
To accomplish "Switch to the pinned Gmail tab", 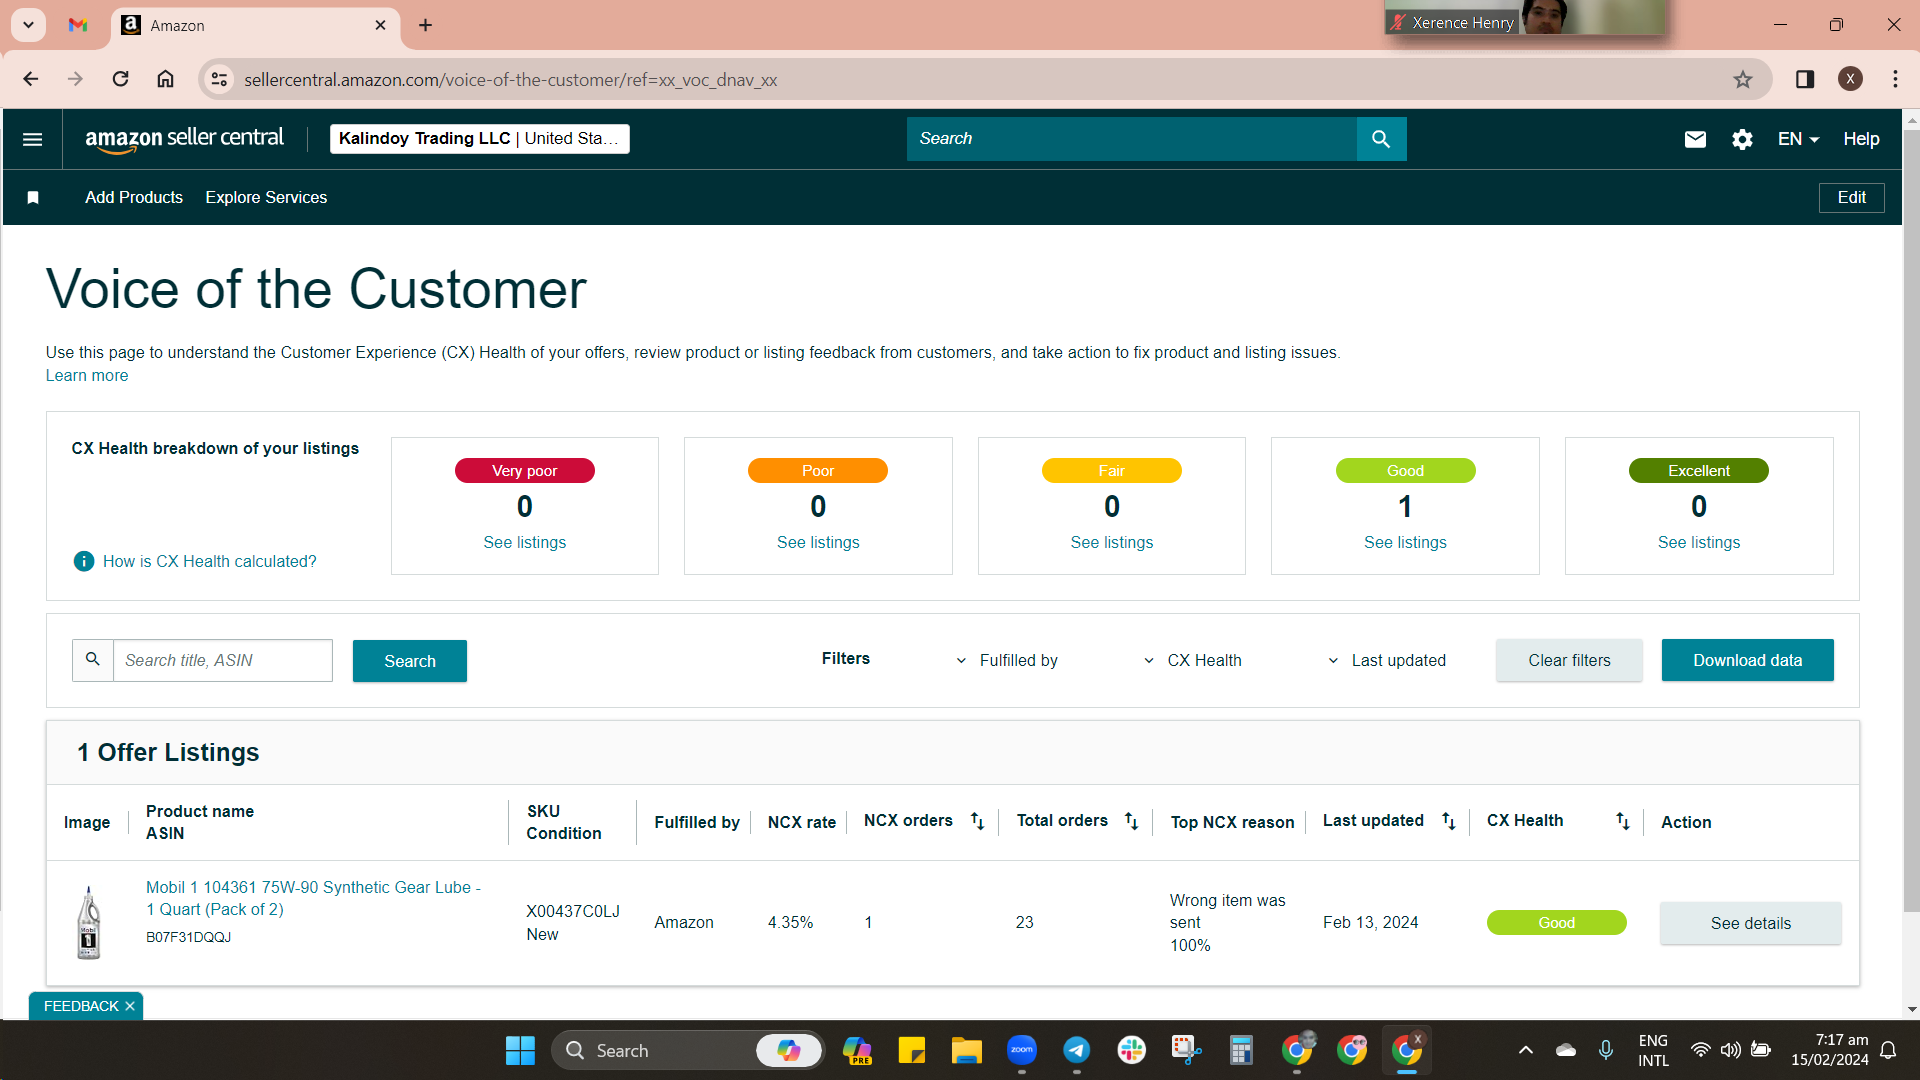I will pyautogui.click(x=78, y=25).
